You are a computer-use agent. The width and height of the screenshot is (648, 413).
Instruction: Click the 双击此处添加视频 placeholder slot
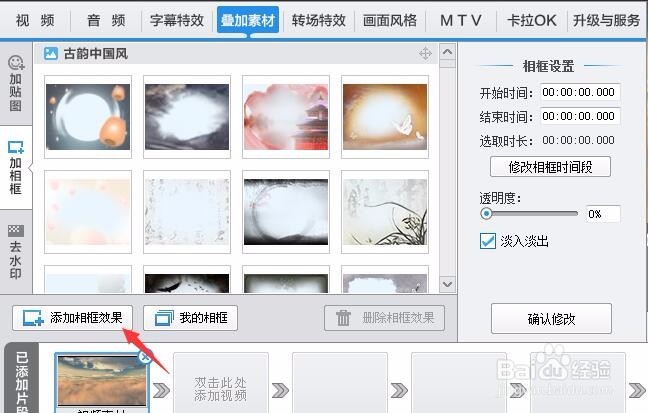[x=221, y=383]
